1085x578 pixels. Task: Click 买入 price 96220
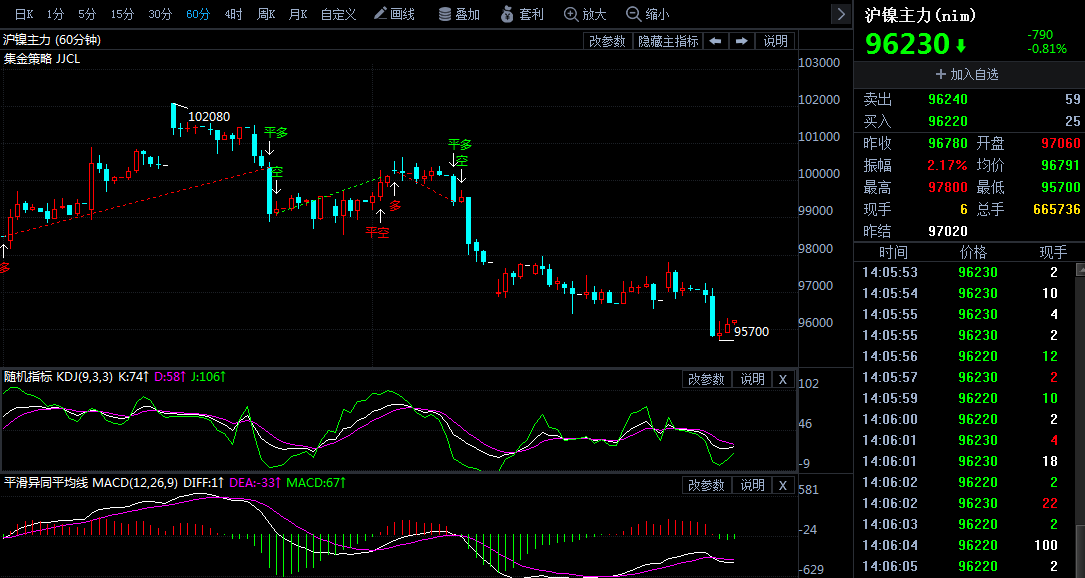(x=948, y=121)
